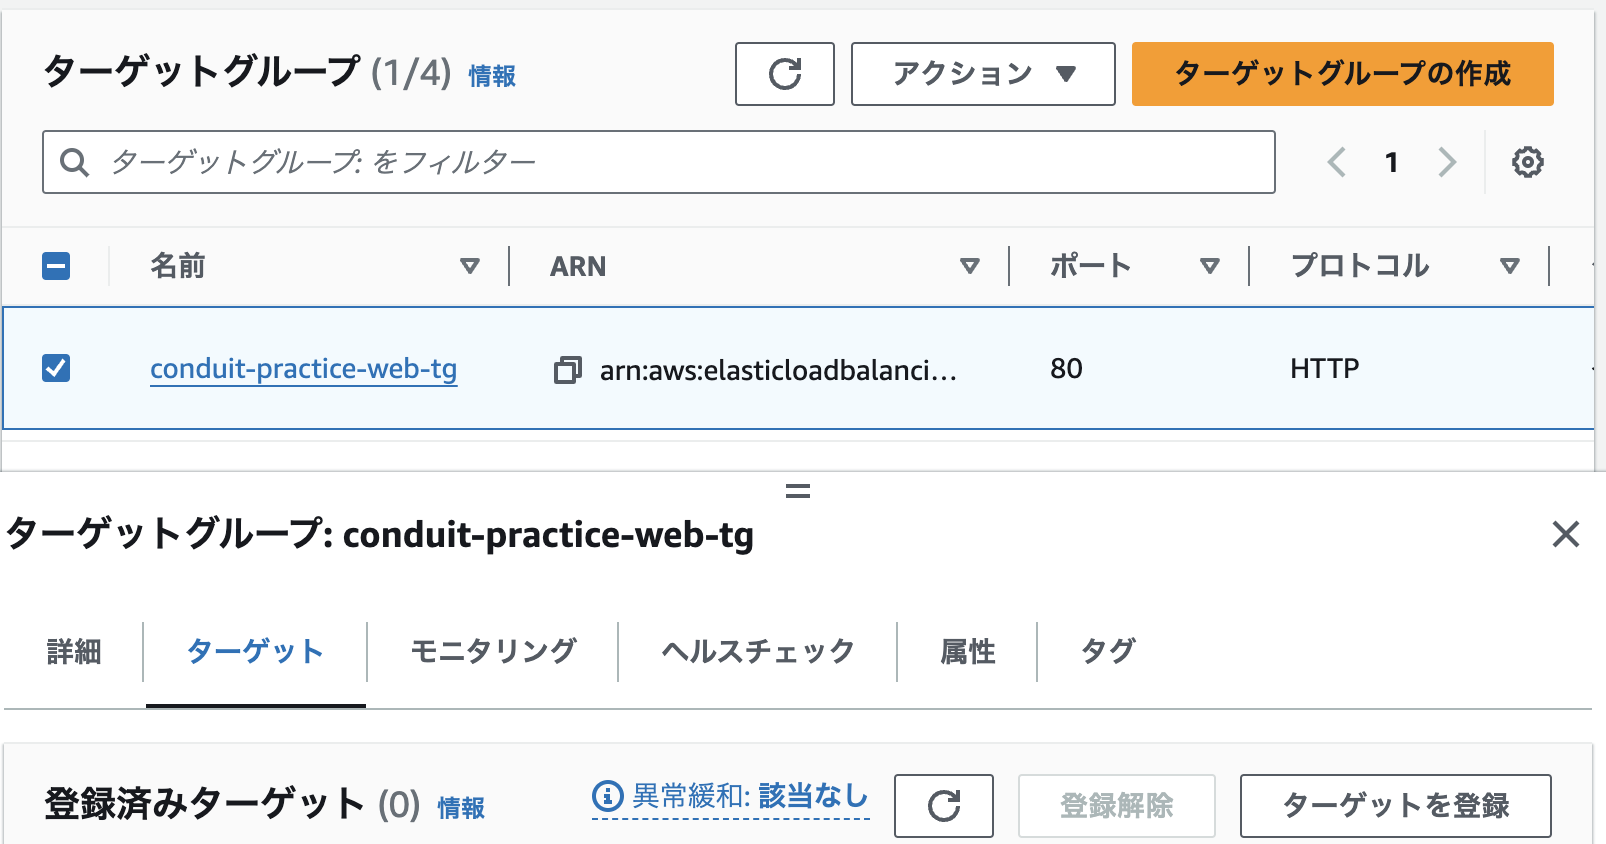Copy the ARN of conduit-practice-web-tg
Screen dimensions: 1606x844
coord(568,369)
